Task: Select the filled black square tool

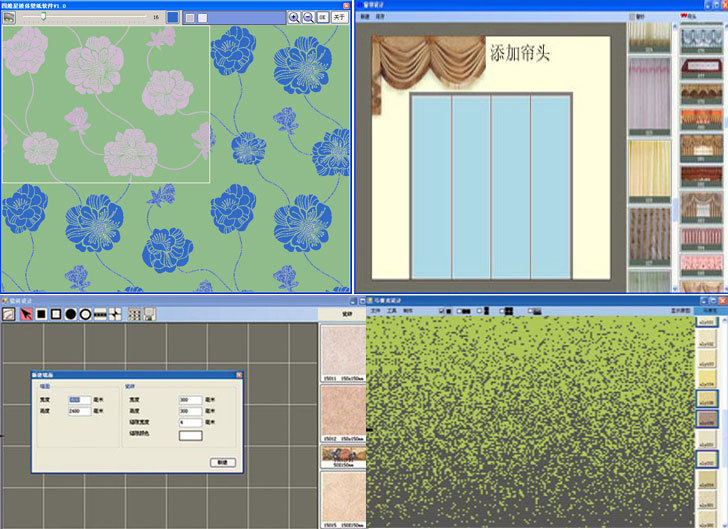Action: (x=41, y=314)
